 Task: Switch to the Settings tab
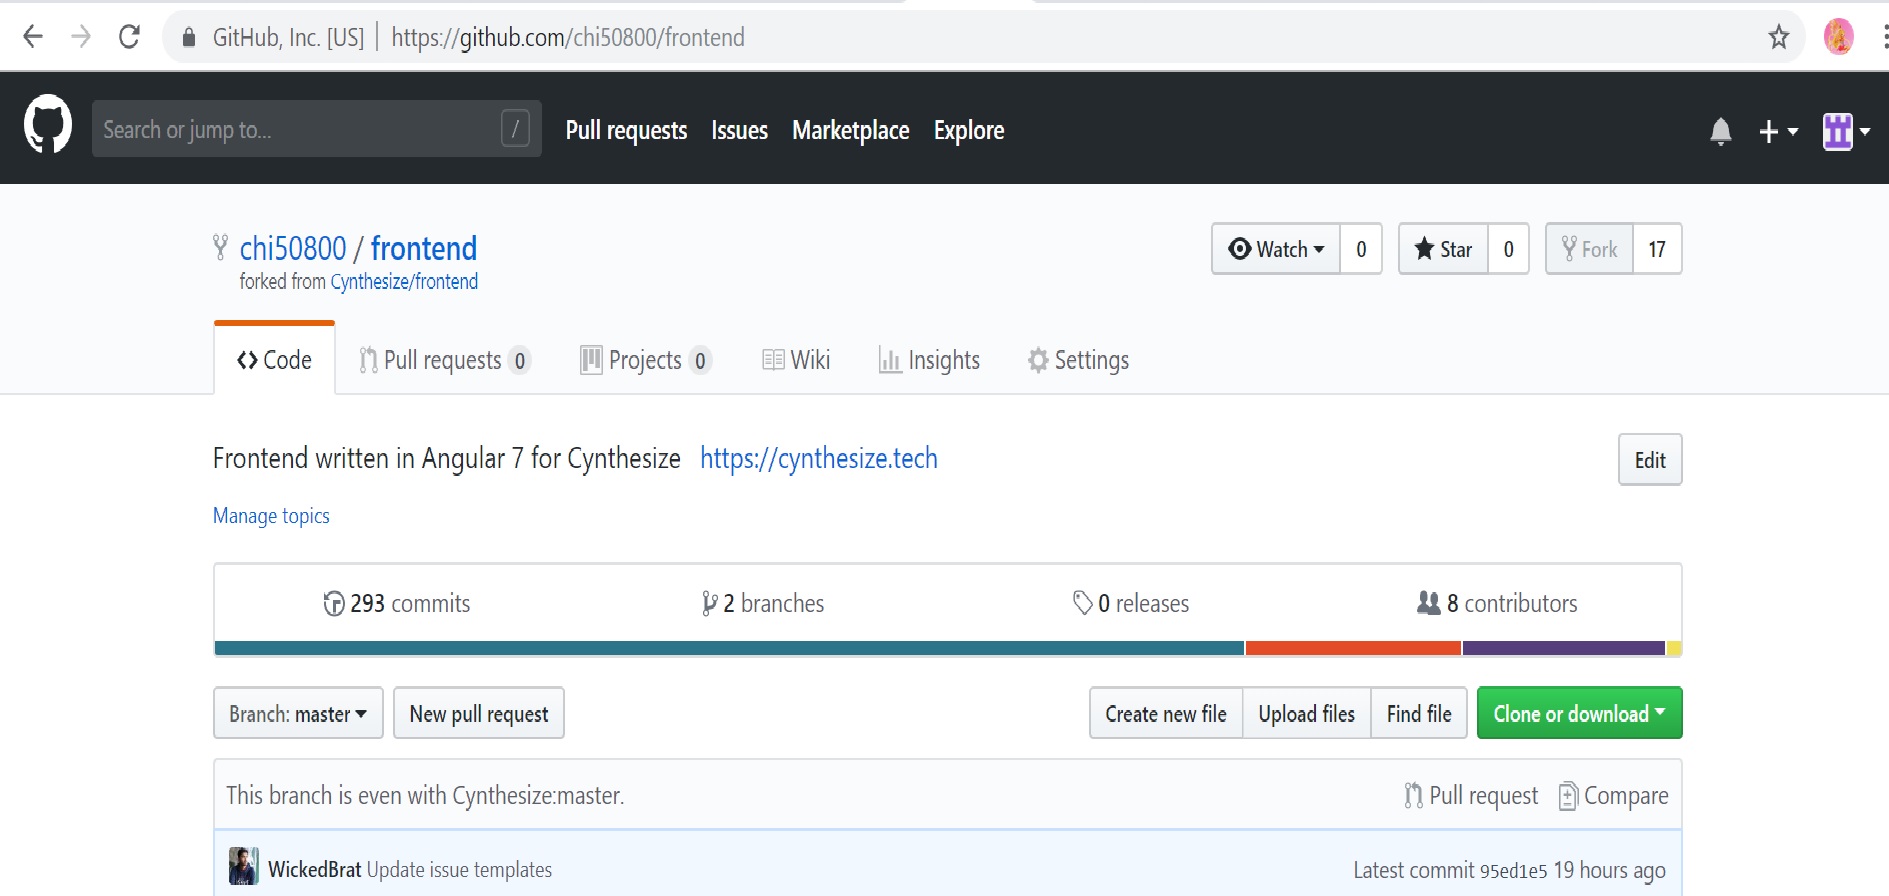[x=1078, y=360]
